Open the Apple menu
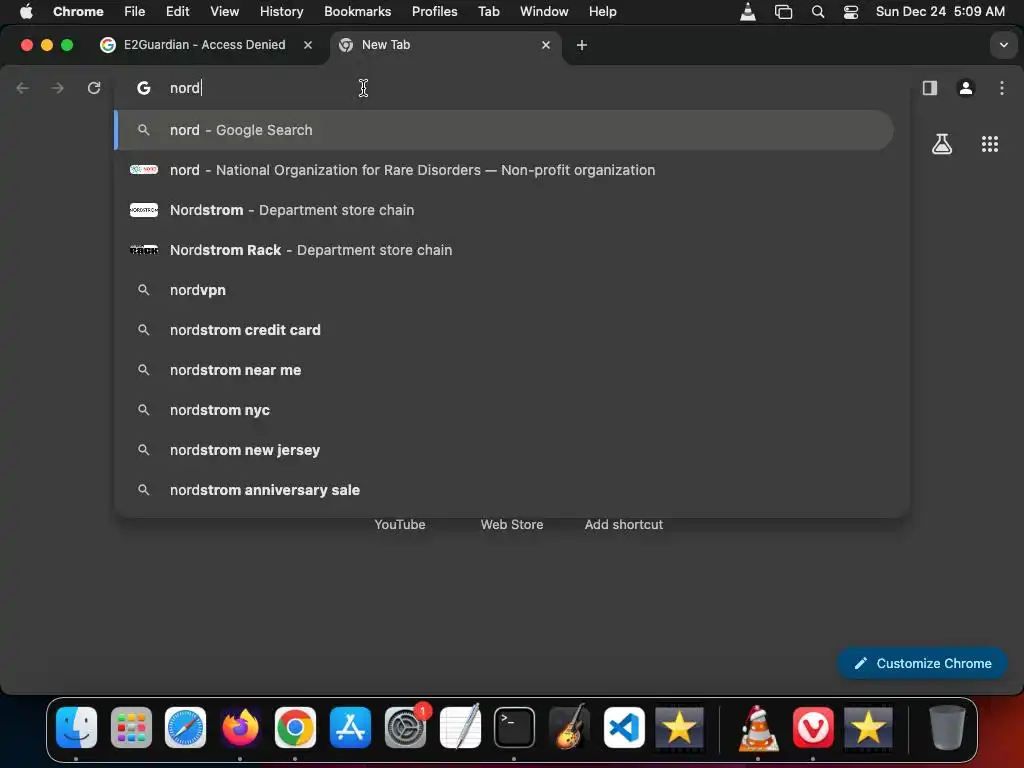This screenshot has width=1024, height=768. tap(26, 11)
